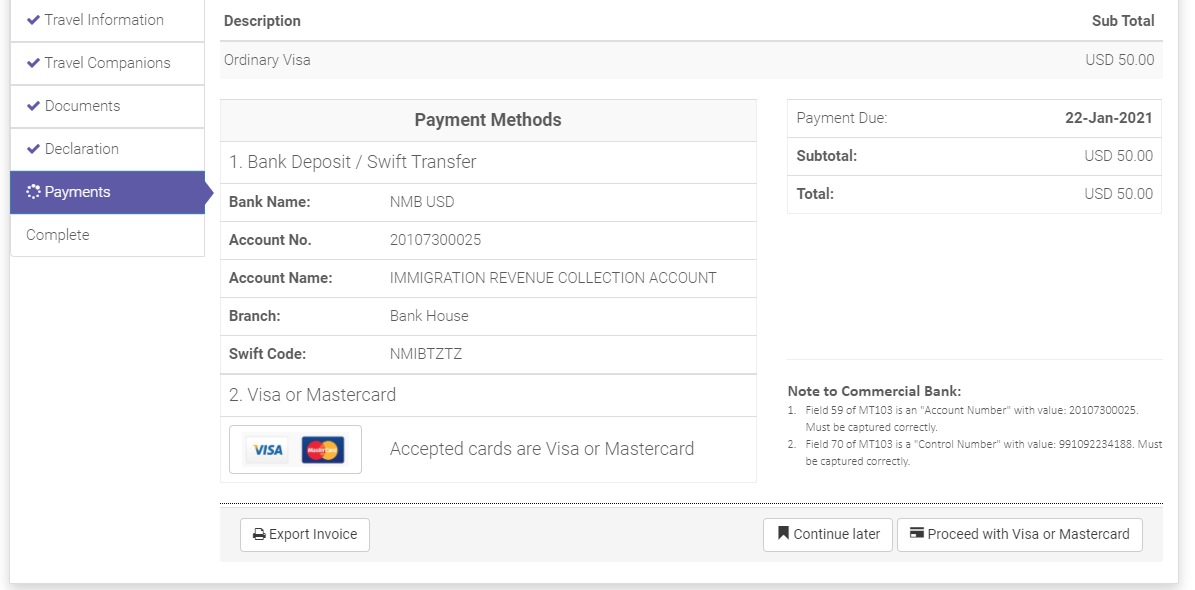Image resolution: width=1195 pixels, height=590 pixels.
Task: Click the Field 59 account number note
Action: tap(972, 418)
